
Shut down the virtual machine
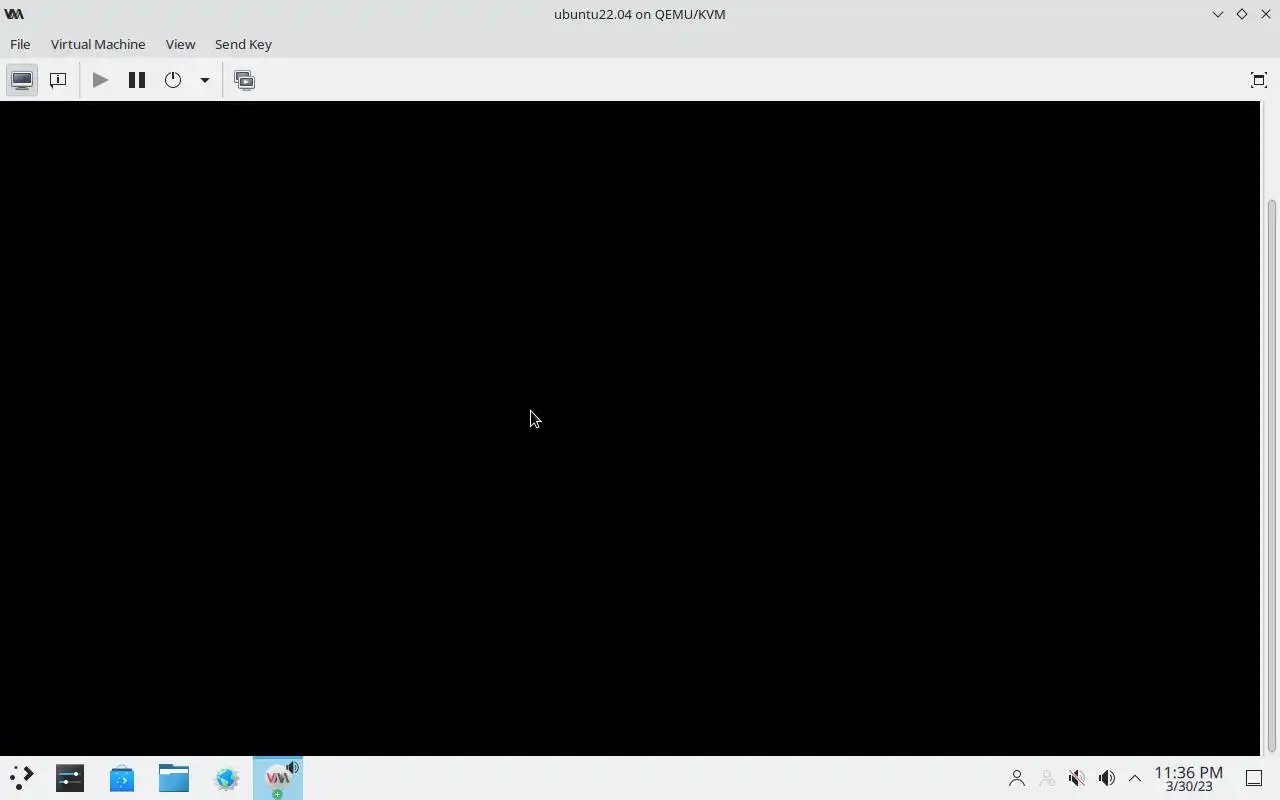pos(173,80)
